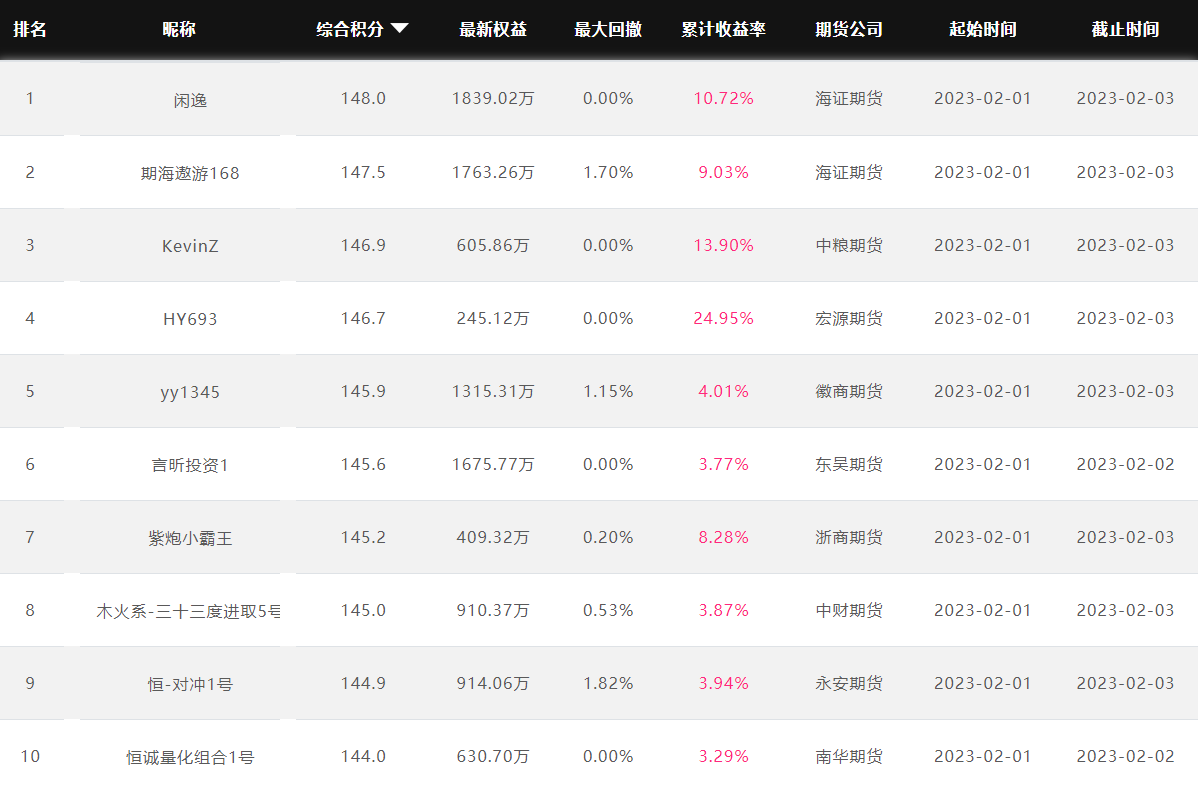Click return rate 3.29%
The width and height of the screenshot is (1198, 789).
pyautogui.click(x=724, y=756)
